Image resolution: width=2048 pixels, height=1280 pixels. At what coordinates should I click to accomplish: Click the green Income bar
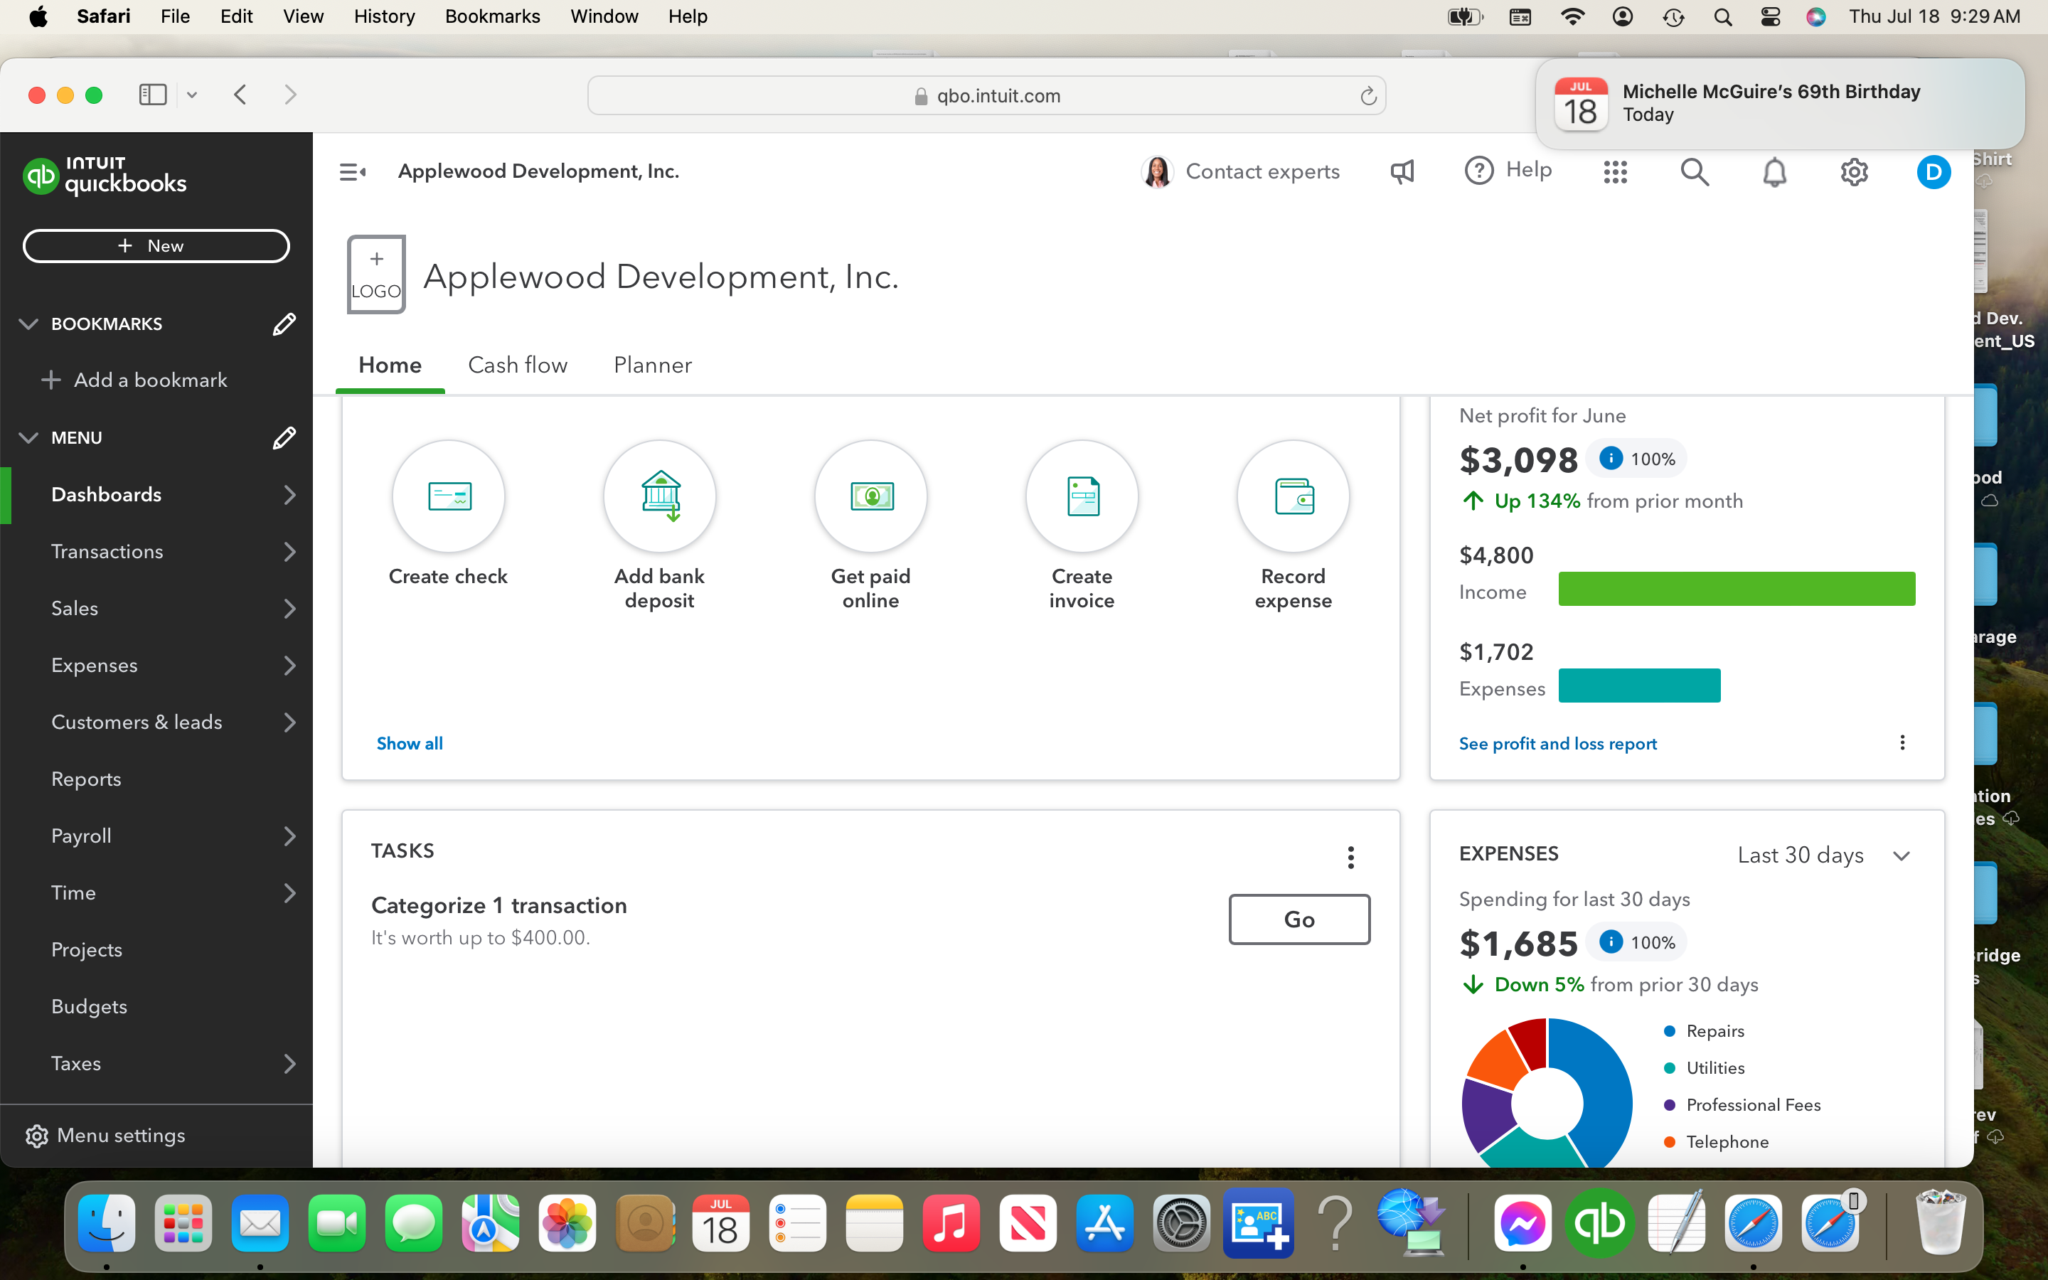tap(1736, 589)
